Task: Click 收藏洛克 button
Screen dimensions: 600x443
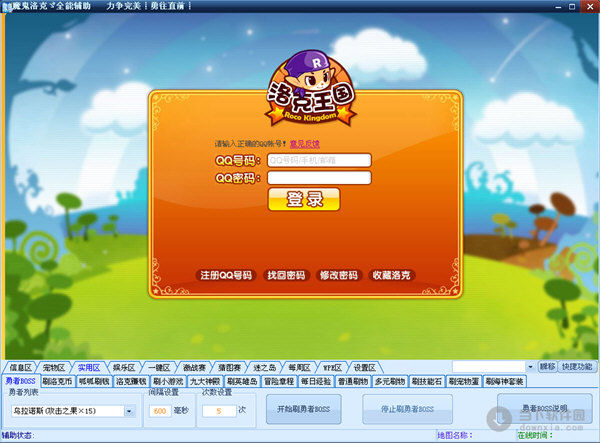Action: click(391, 275)
